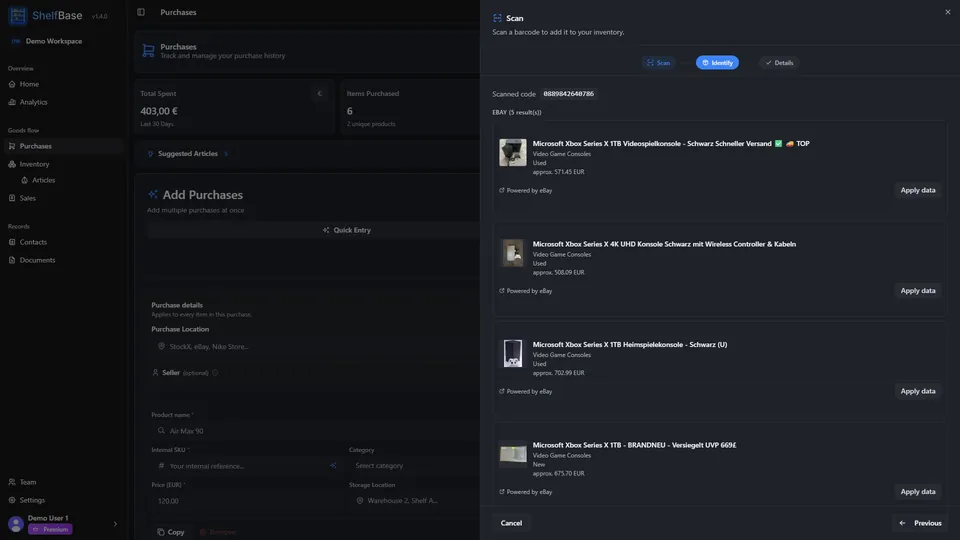Click the ShelfBase logo icon

click(x=18, y=15)
